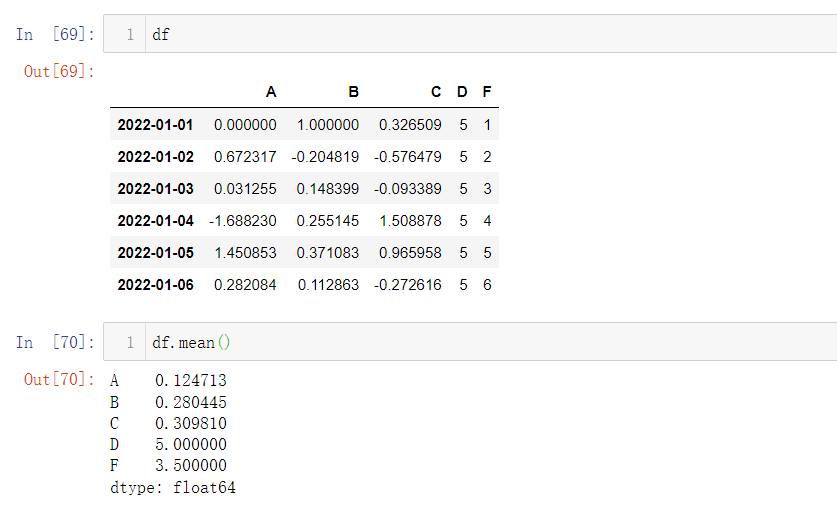Screen dimensions: 837x507
Task: Select the row index 2022-01-03
Action: click(155, 188)
